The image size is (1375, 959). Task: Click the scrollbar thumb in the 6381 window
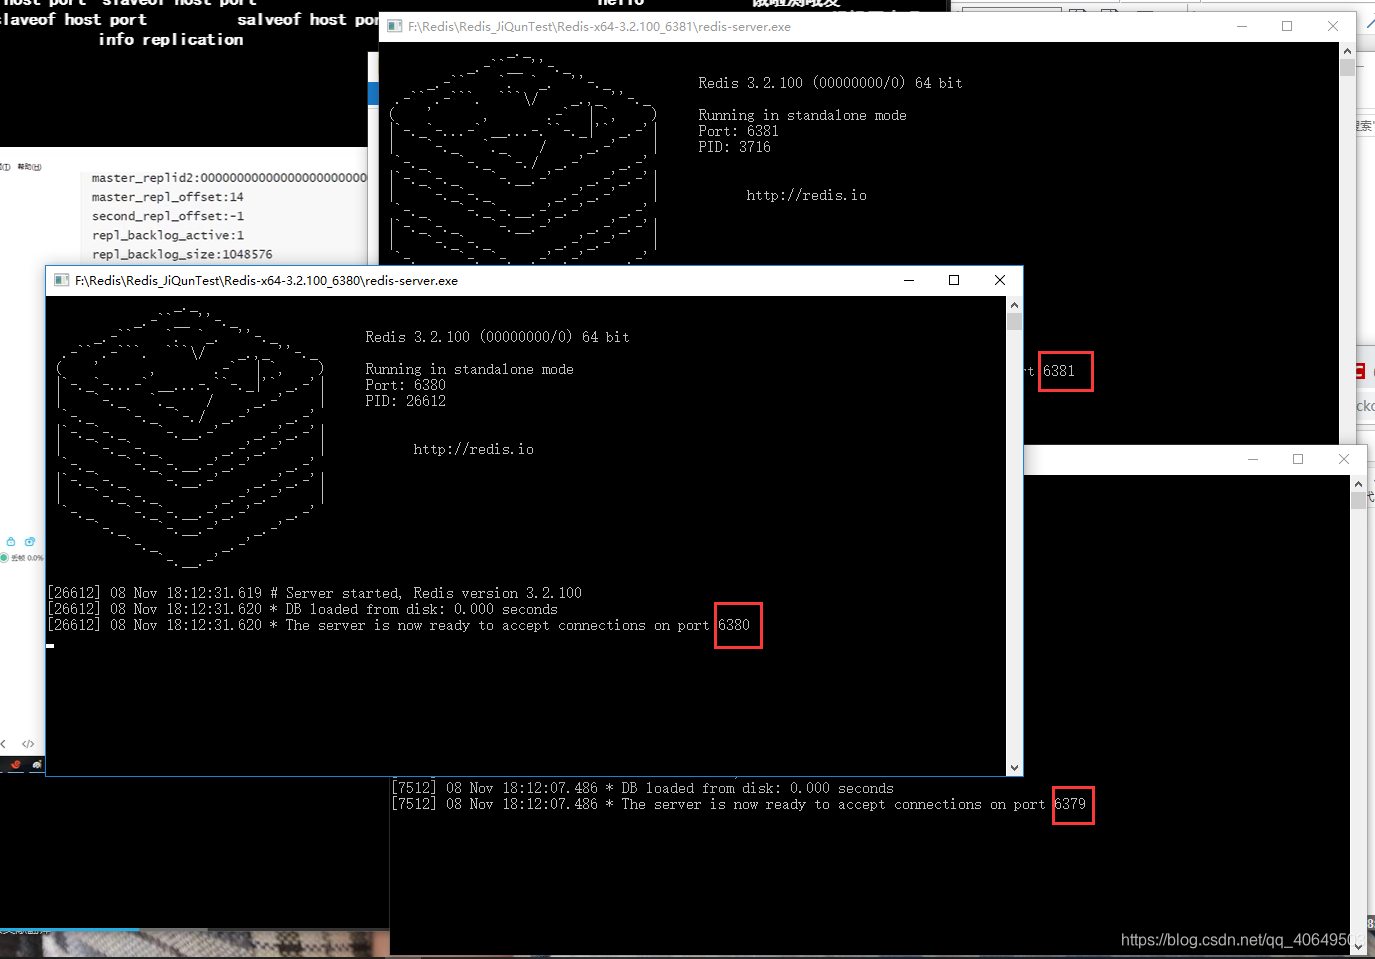[x=1348, y=67]
